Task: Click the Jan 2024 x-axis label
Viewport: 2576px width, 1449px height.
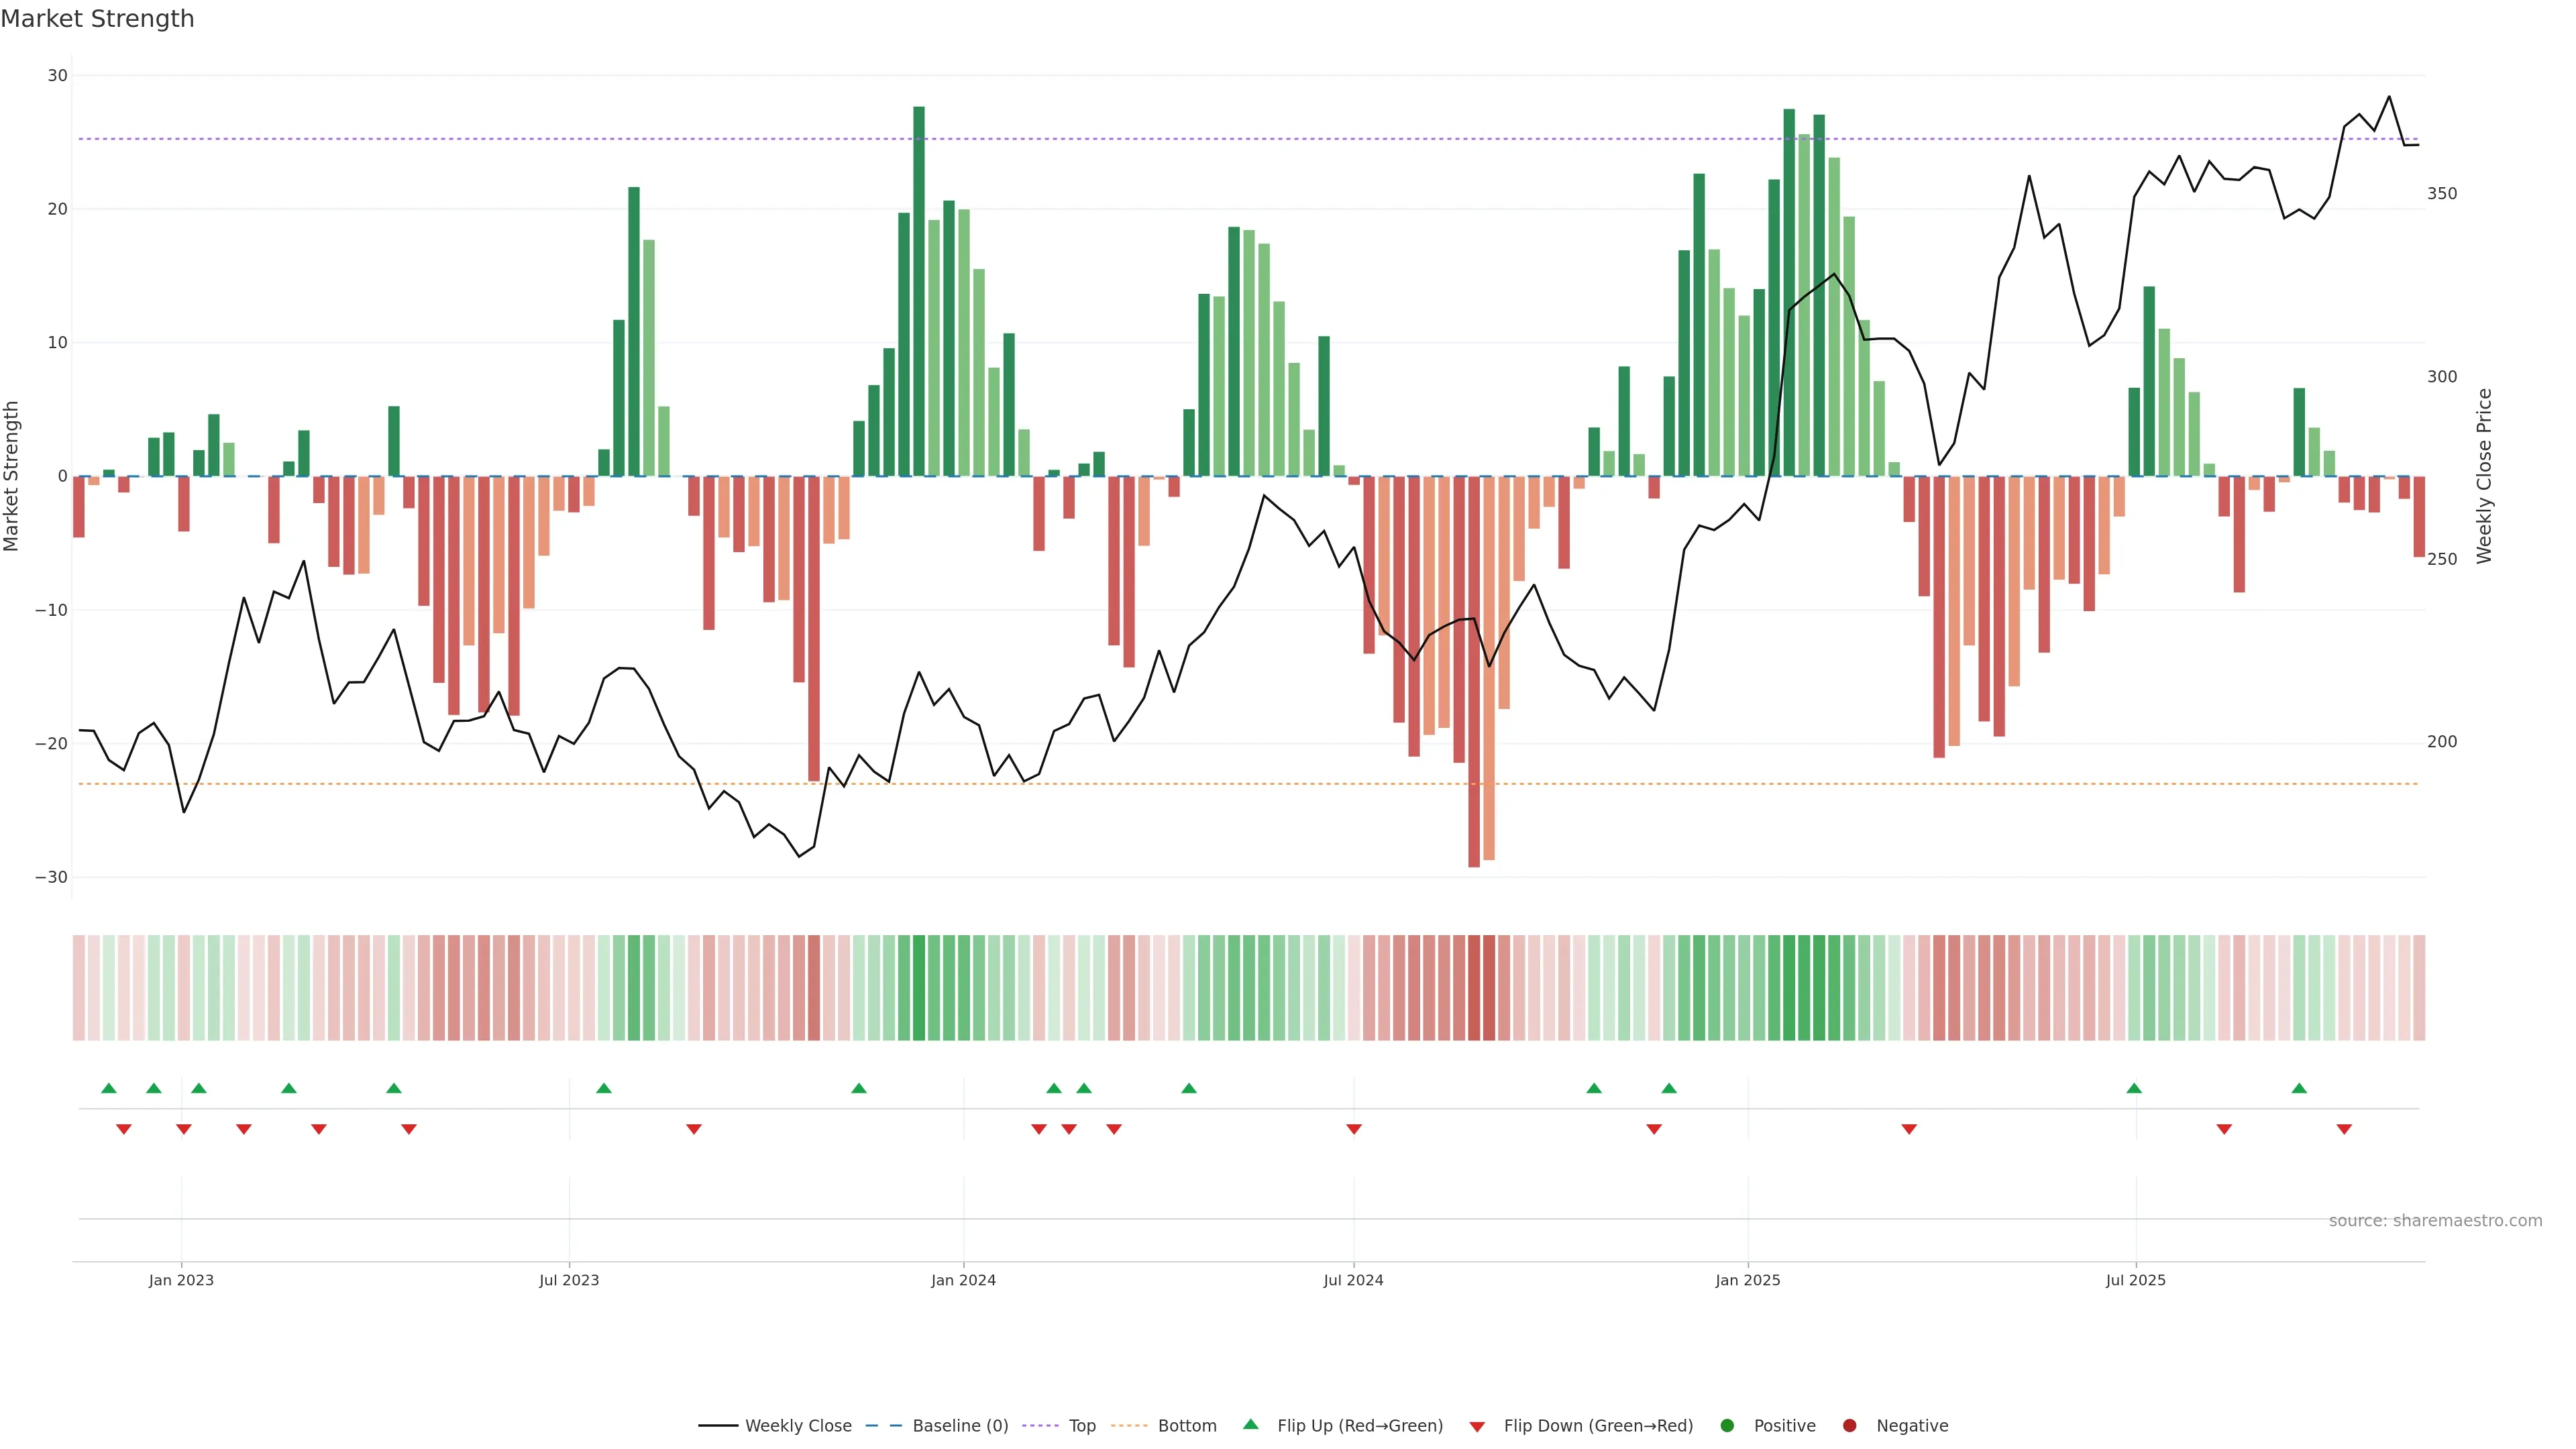Action: [963, 1280]
